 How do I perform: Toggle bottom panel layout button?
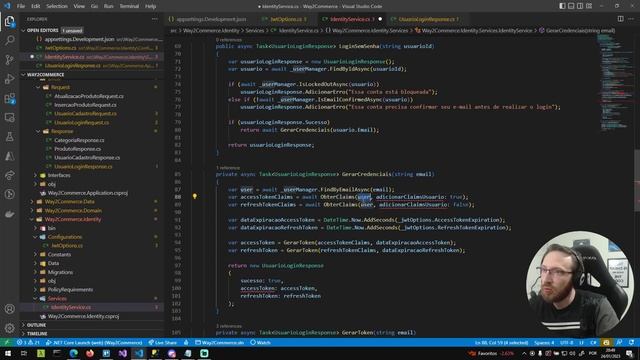tap(571, 6)
